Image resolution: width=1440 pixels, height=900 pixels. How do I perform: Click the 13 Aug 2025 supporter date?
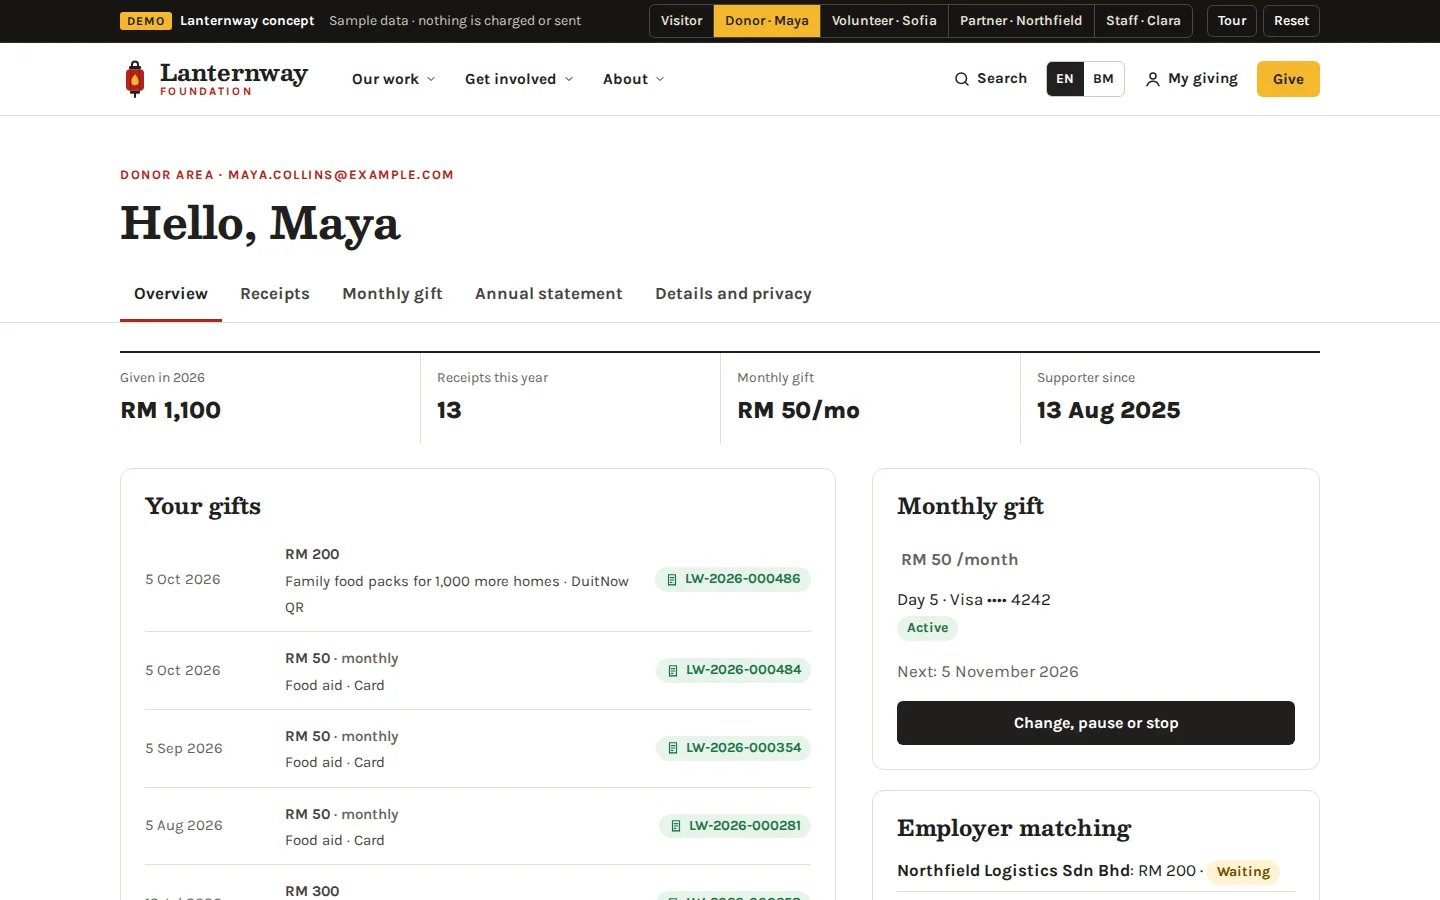pyautogui.click(x=1108, y=410)
